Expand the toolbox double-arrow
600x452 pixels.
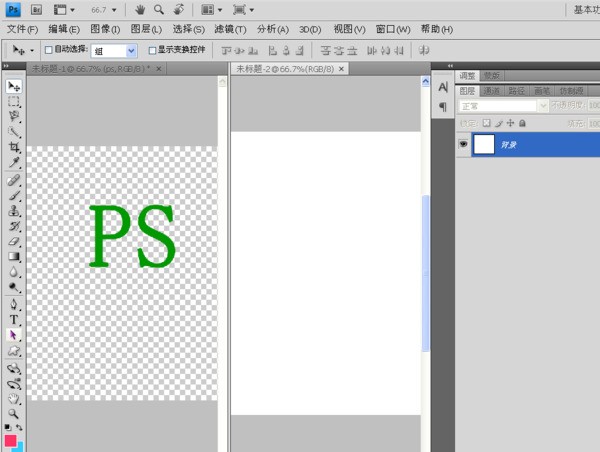[7, 66]
